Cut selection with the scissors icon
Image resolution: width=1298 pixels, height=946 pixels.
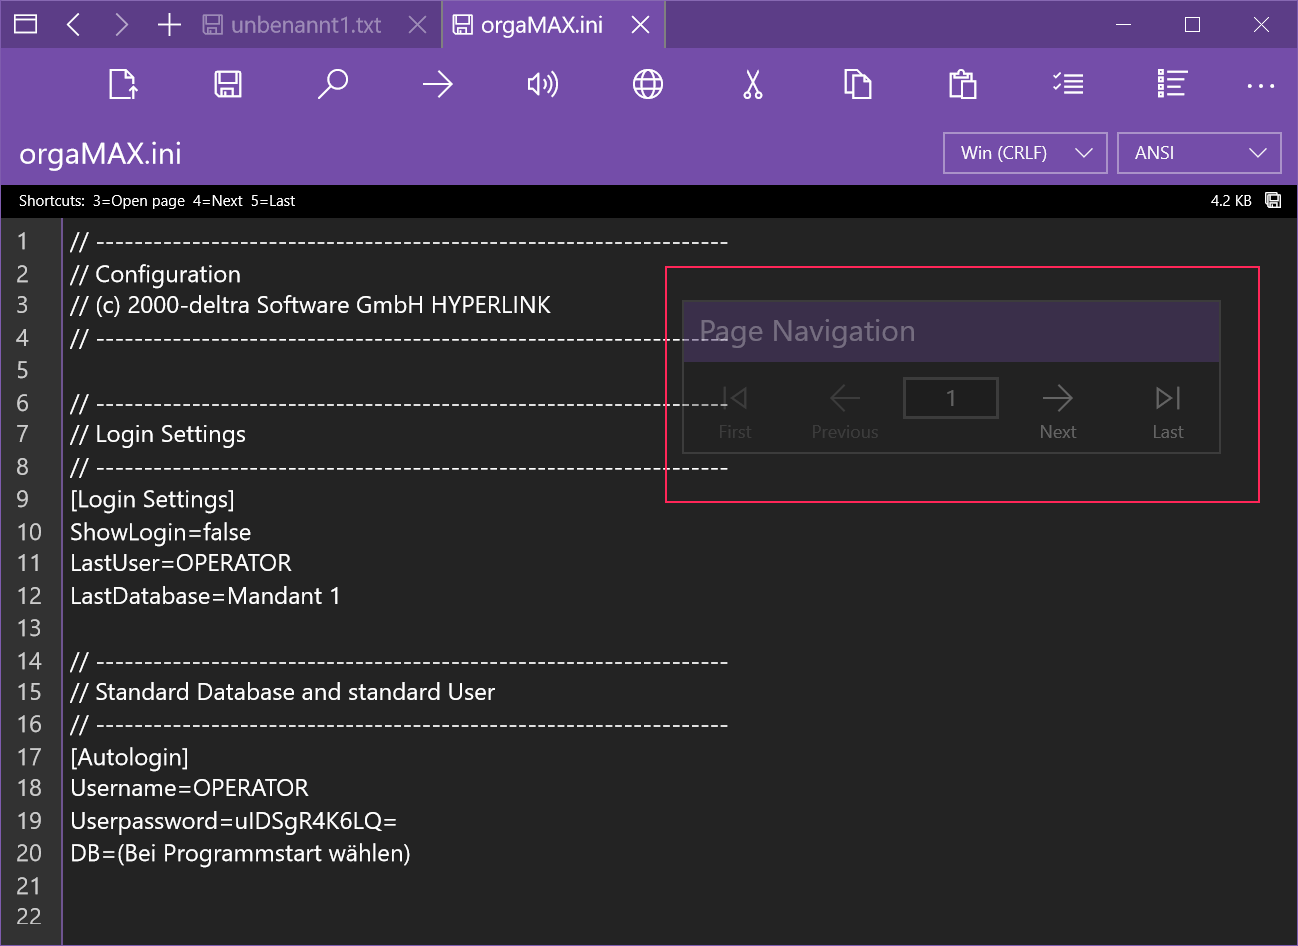click(753, 84)
